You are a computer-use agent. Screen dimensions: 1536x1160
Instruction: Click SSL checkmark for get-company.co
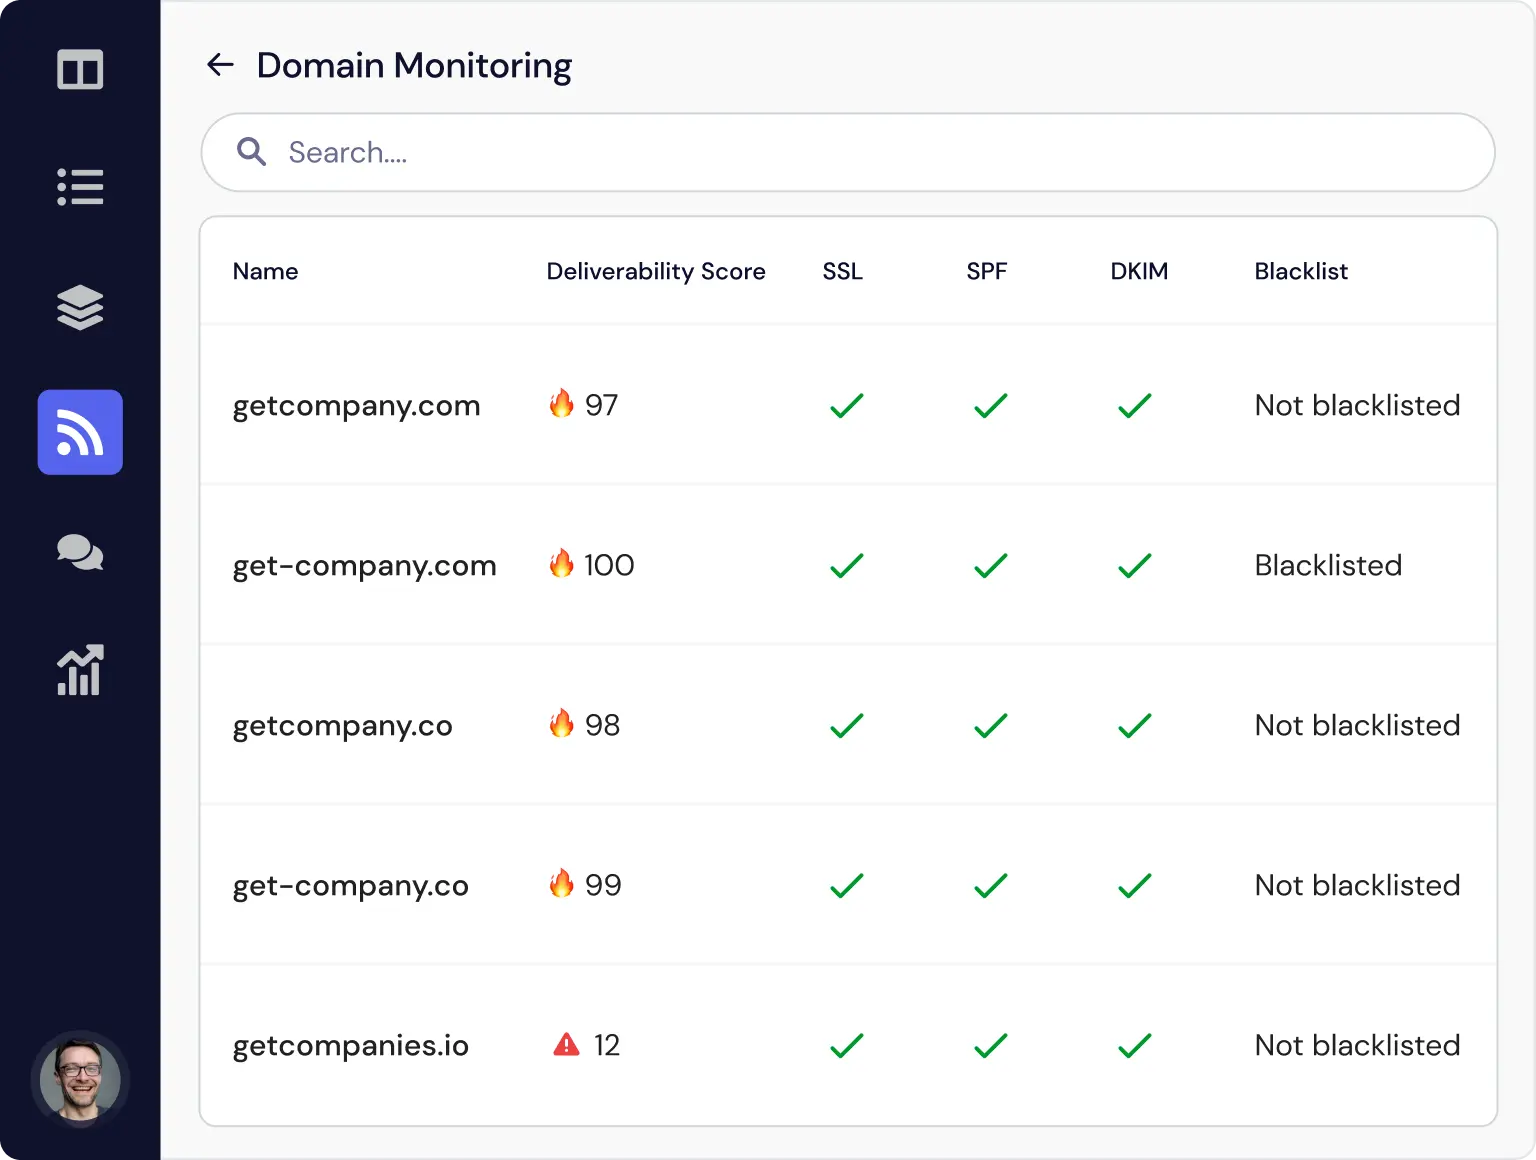pos(846,885)
